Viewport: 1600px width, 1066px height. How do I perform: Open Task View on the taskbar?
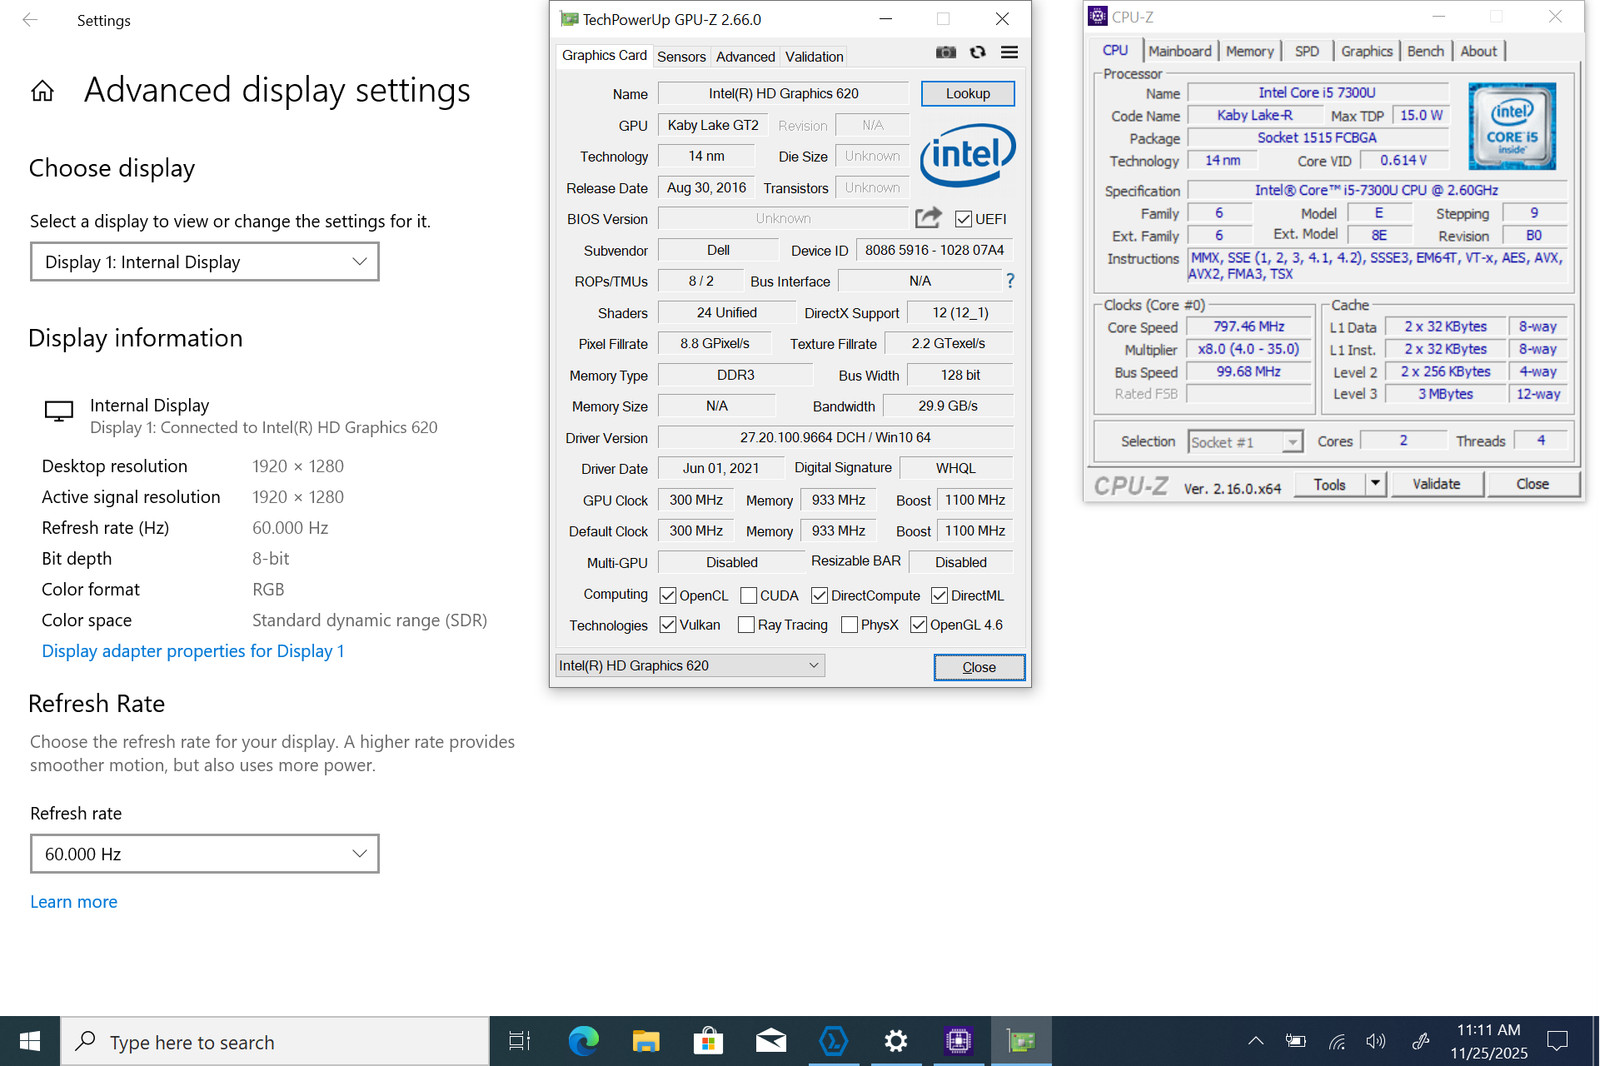pos(519,1041)
